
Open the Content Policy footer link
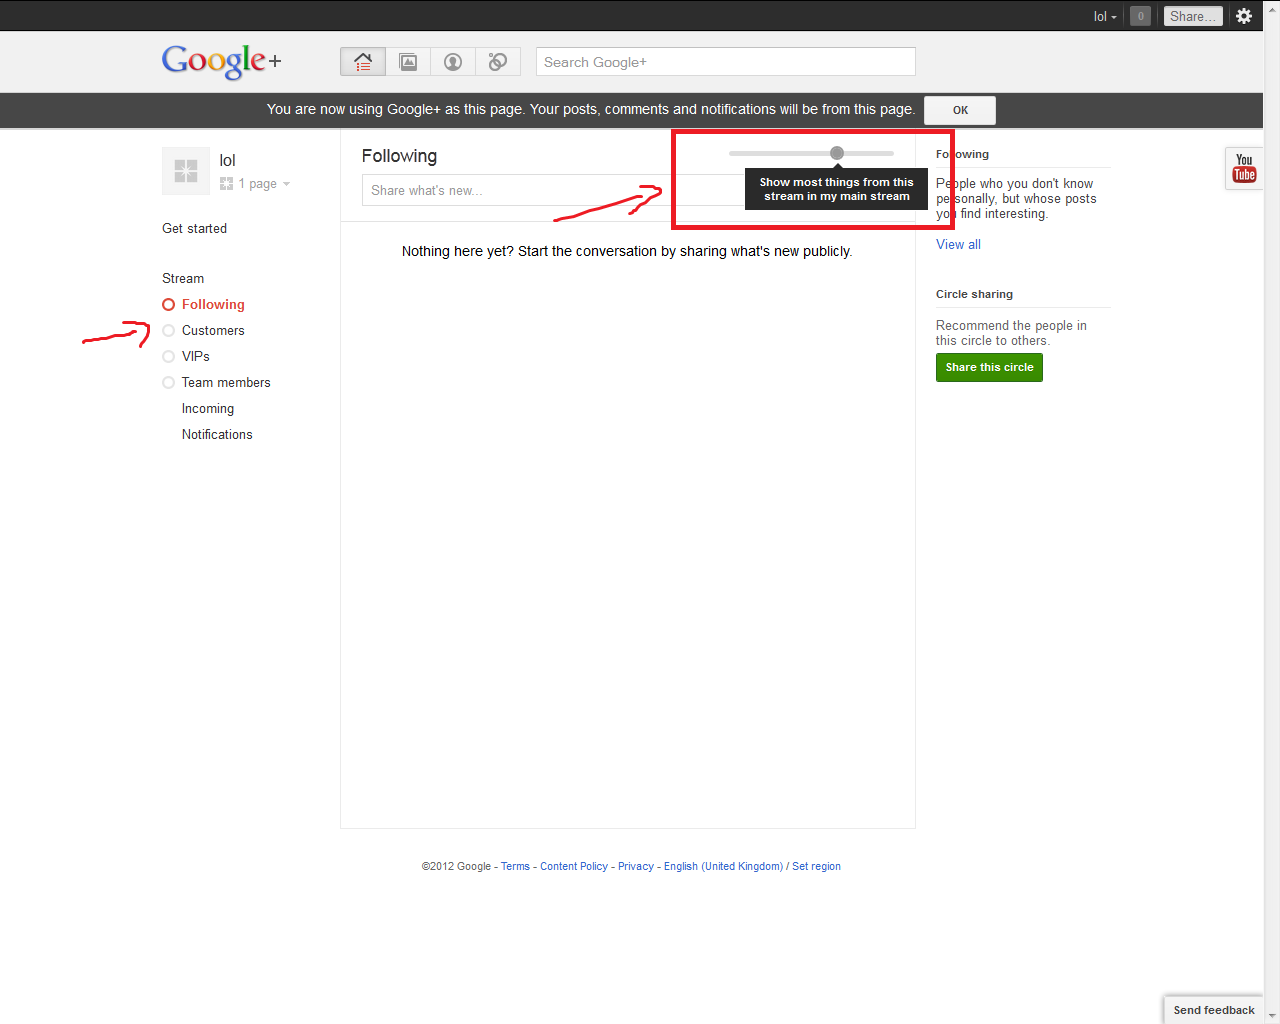pyautogui.click(x=574, y=866)
